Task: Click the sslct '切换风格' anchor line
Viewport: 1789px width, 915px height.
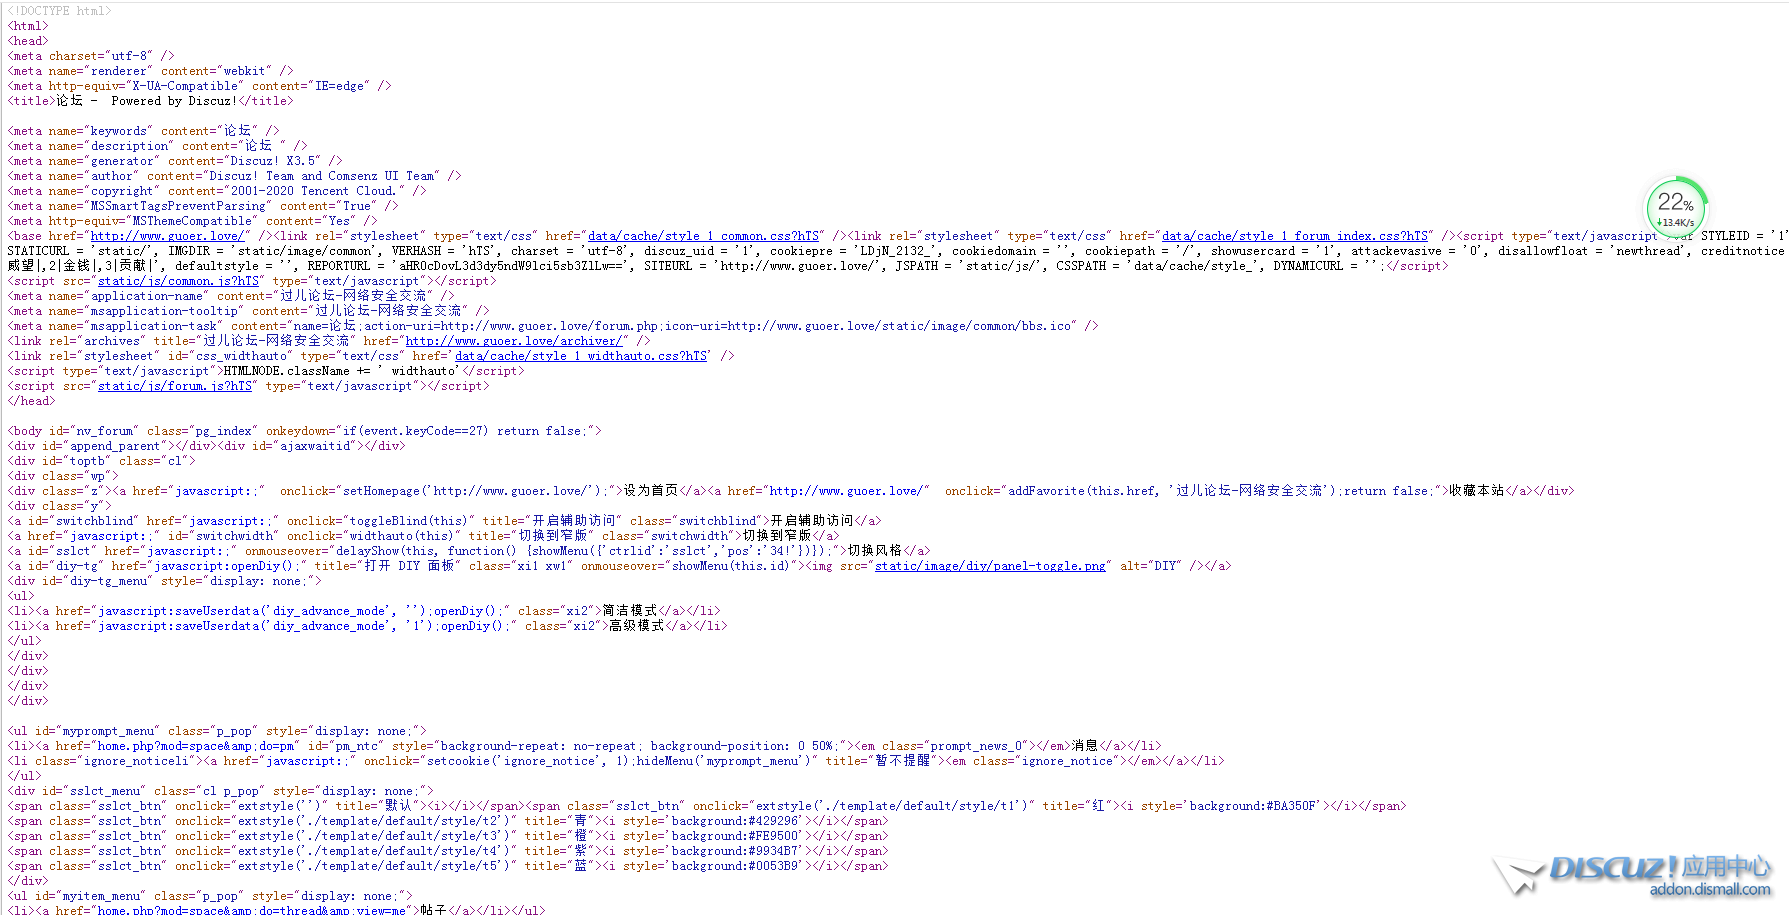Action: tap(469, 551)
